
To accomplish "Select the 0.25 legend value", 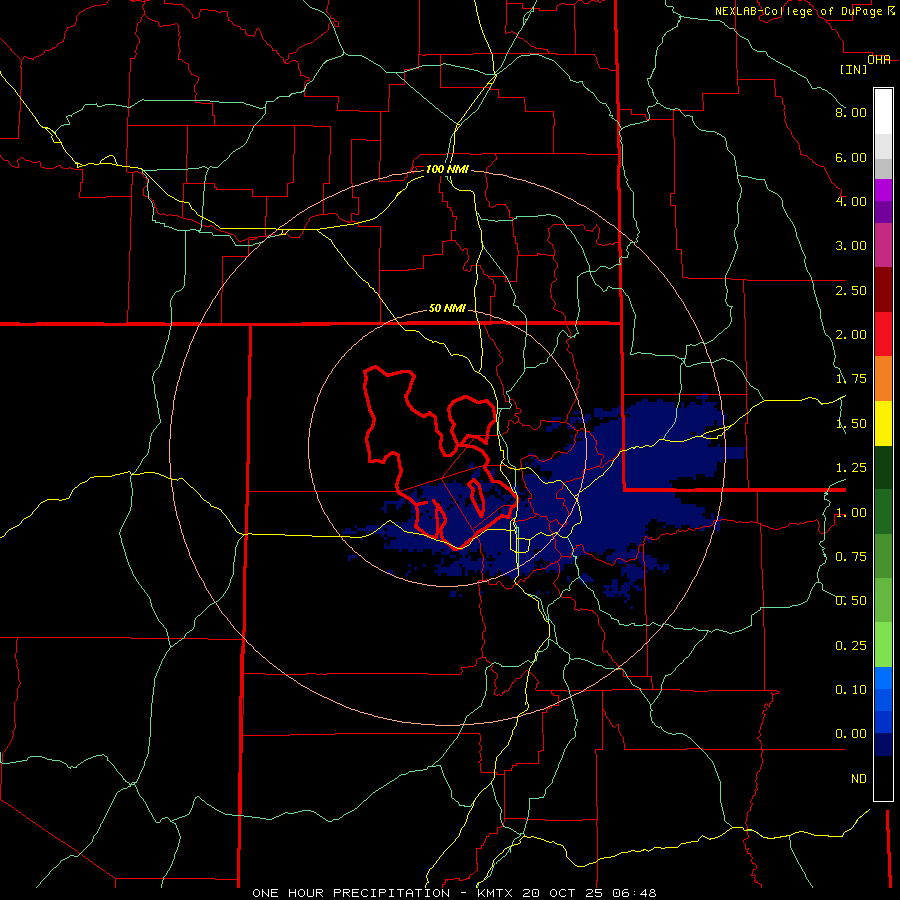I will click(x=851, y=646).
